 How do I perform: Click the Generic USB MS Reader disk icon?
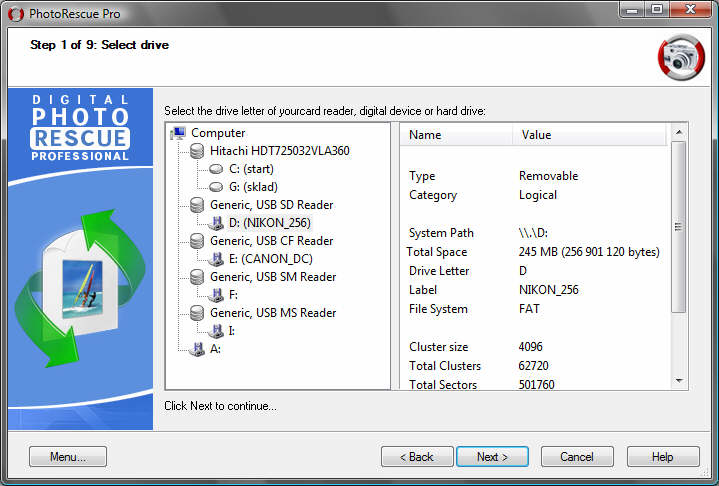(197, 313)
